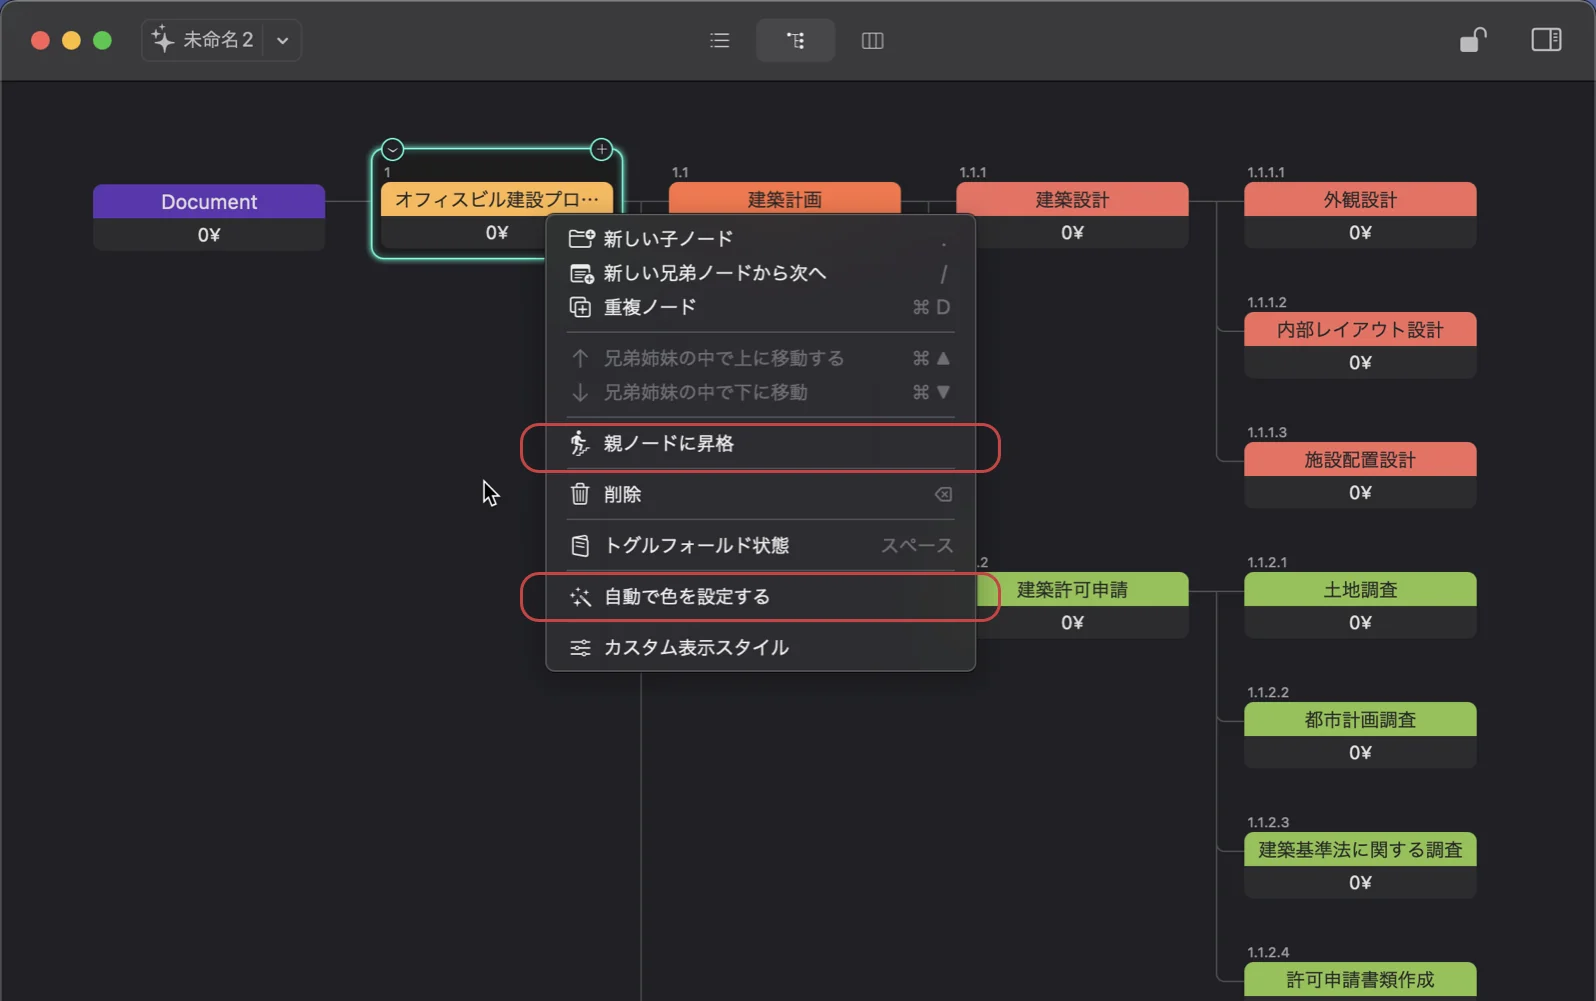Click the 重複ノード duplicate icon
Image resolution: width=1596 pixels, height=1001 pixels.
pyautogui.click(x=580, y=307)
